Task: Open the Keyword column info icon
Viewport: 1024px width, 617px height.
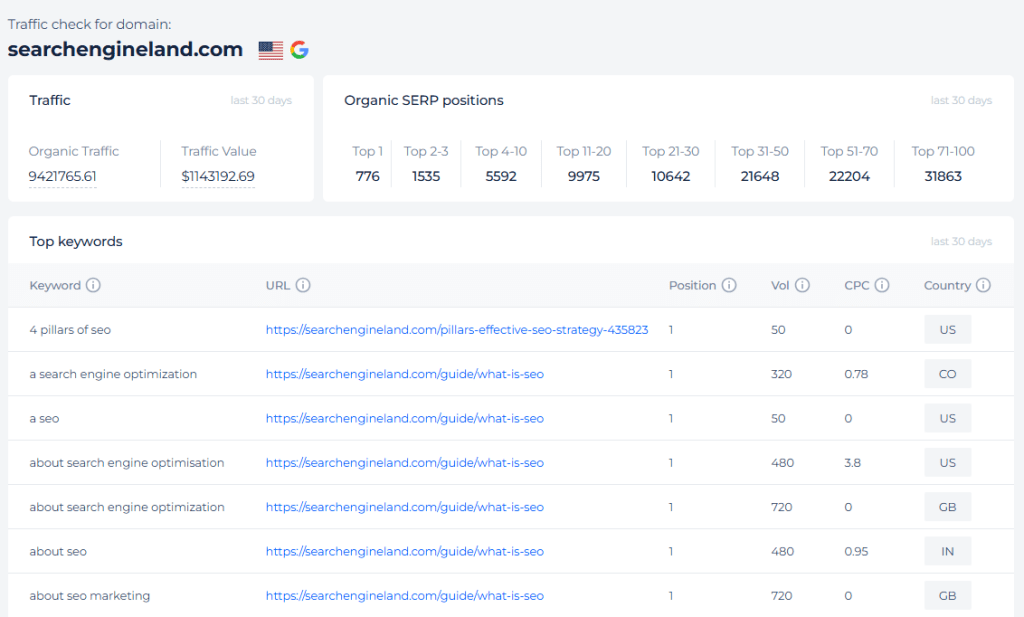Action: point(94,285)
